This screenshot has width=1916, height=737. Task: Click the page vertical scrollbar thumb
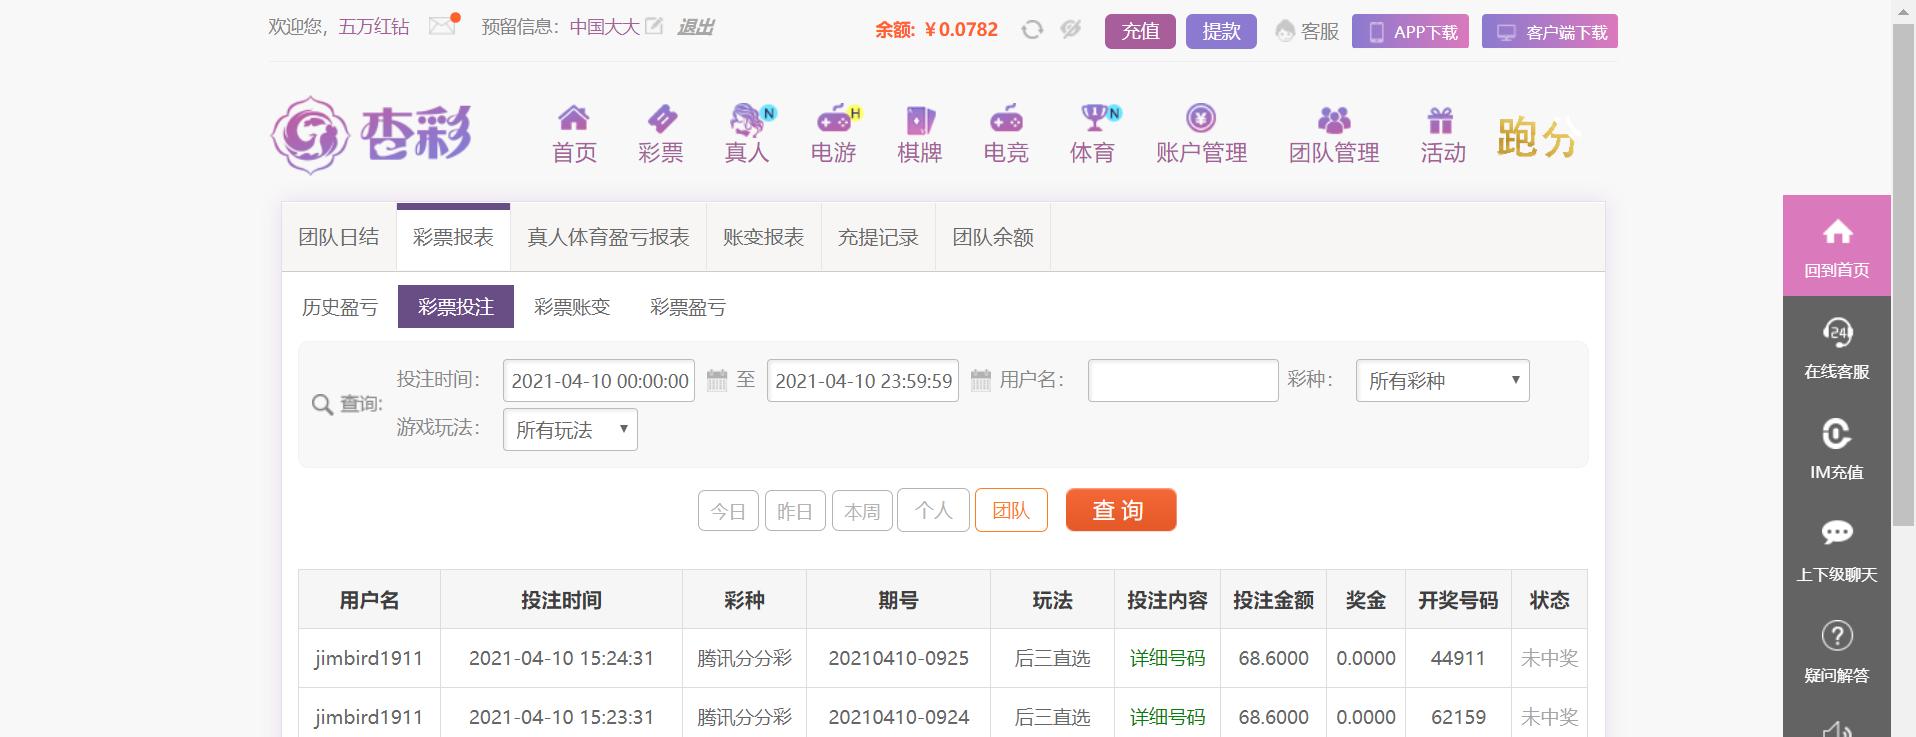(1903, 273)
